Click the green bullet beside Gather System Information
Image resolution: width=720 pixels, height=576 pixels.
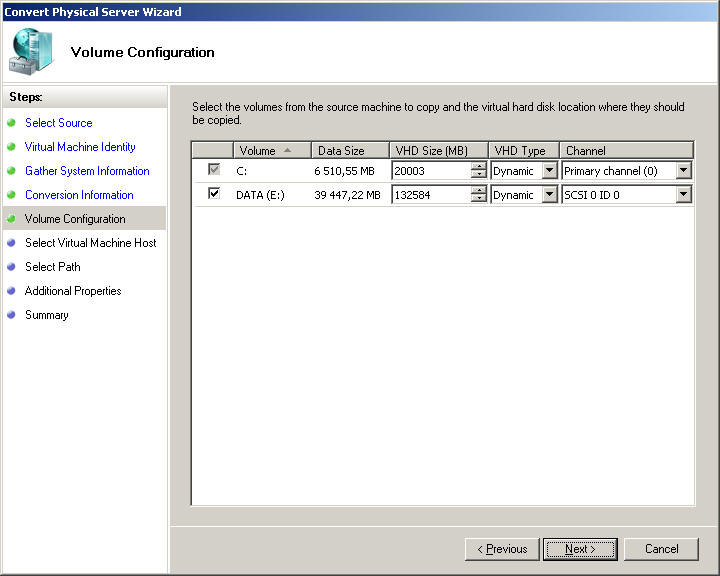click(x=11, y=171)
